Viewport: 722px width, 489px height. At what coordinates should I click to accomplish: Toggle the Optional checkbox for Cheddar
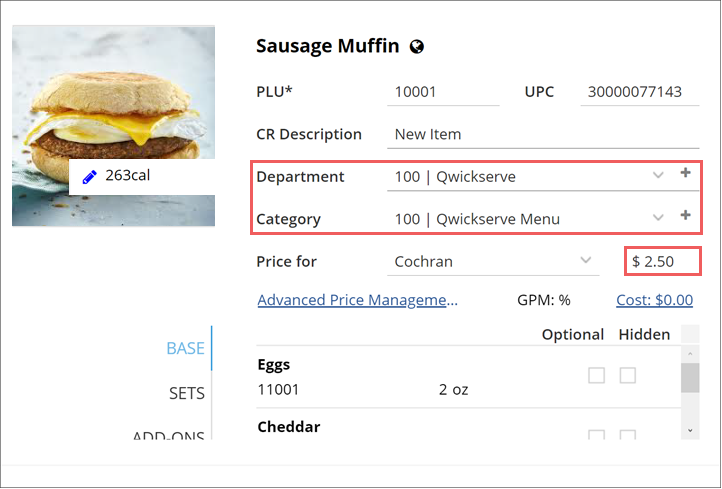click(596, 435)
